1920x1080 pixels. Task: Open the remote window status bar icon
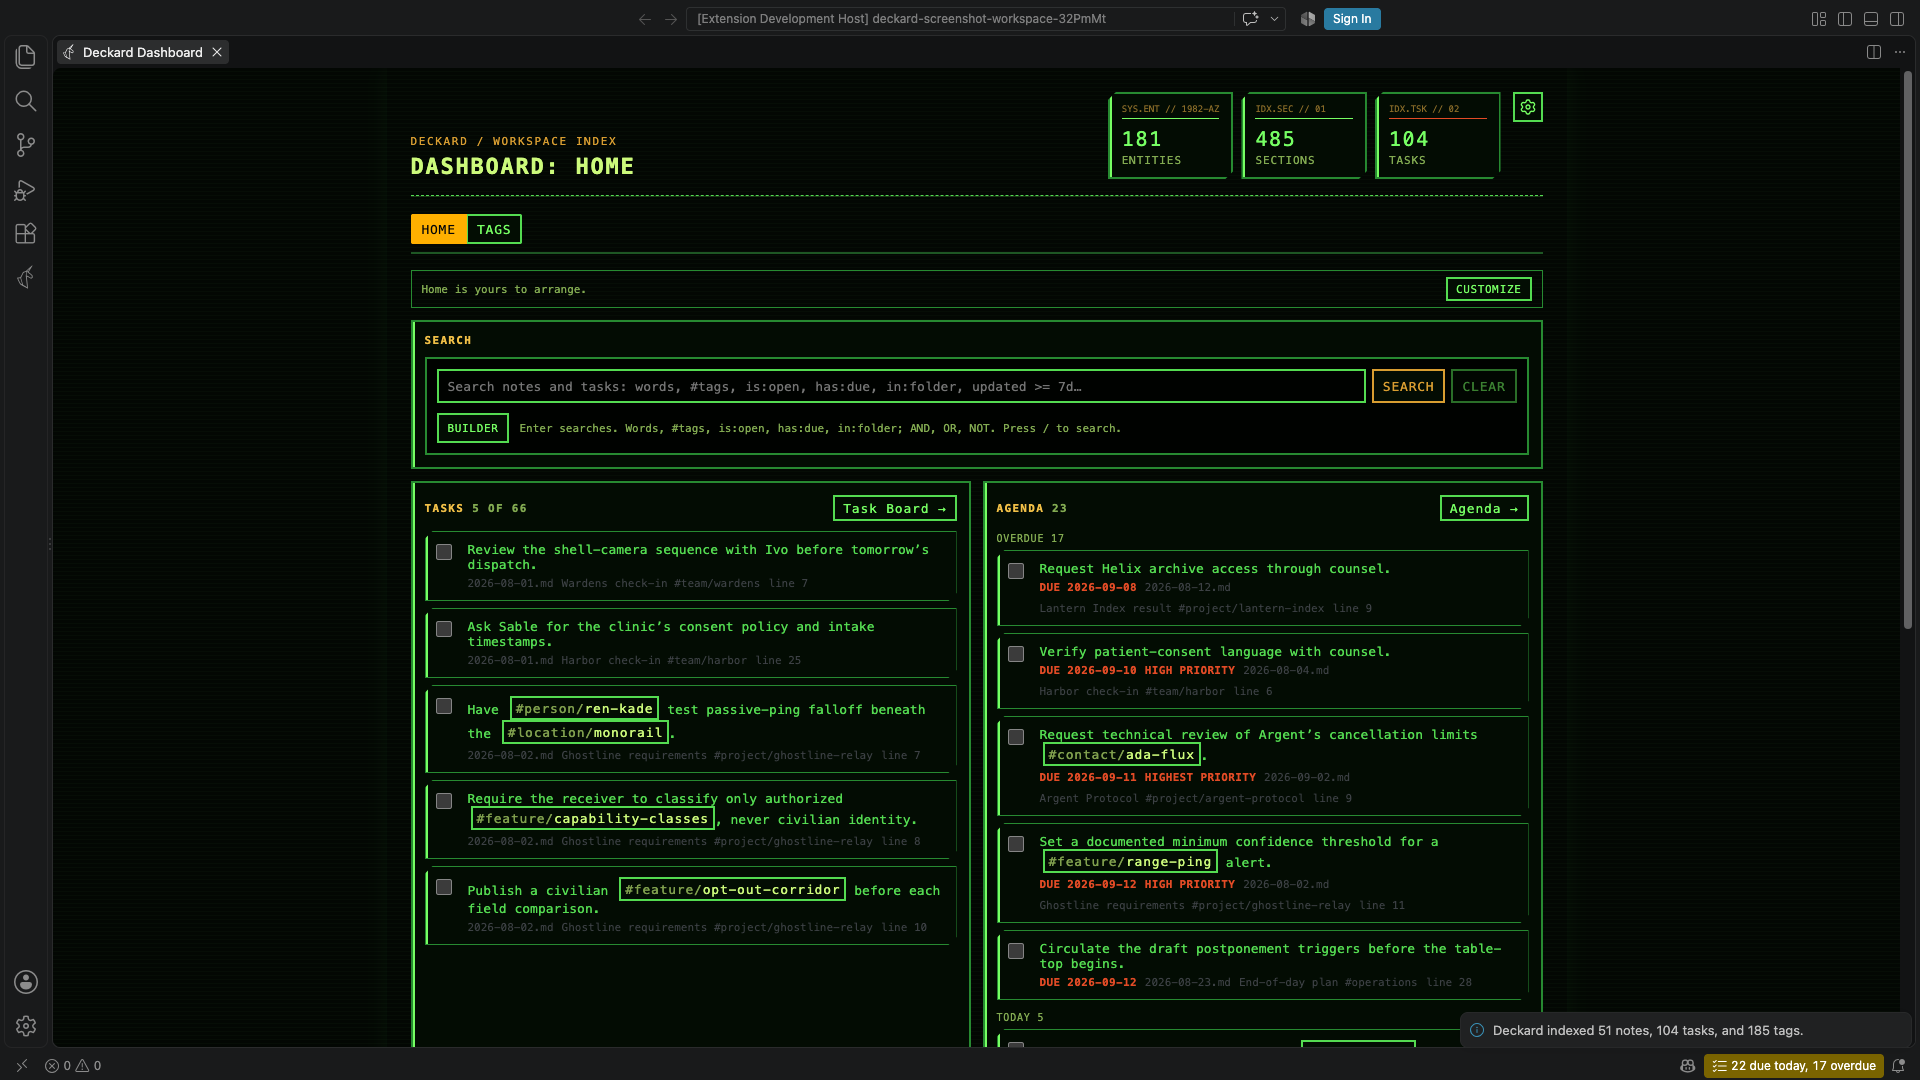pos(22,1066)
